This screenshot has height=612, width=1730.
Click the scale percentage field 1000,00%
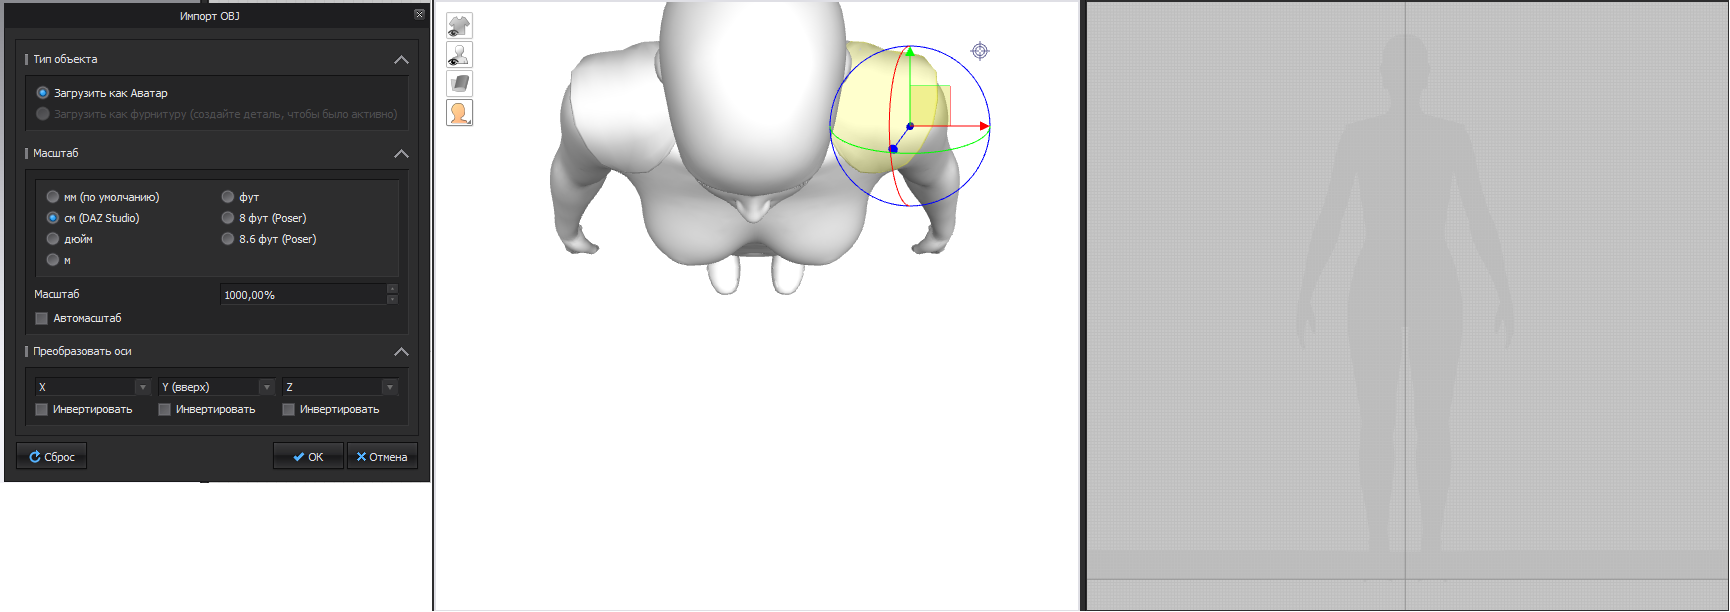[x=303, y=295]
